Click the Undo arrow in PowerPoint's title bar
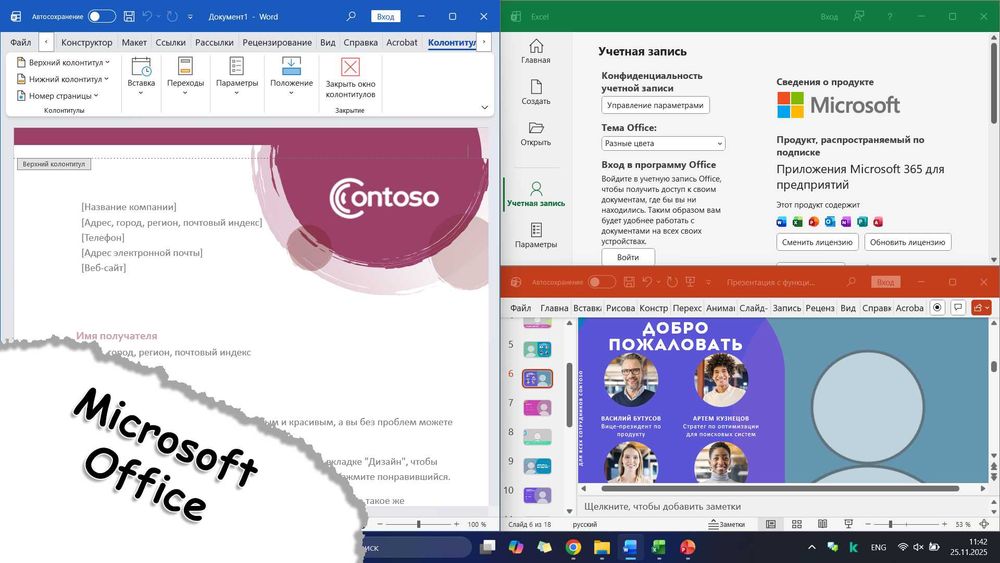 tap(647, 282)
